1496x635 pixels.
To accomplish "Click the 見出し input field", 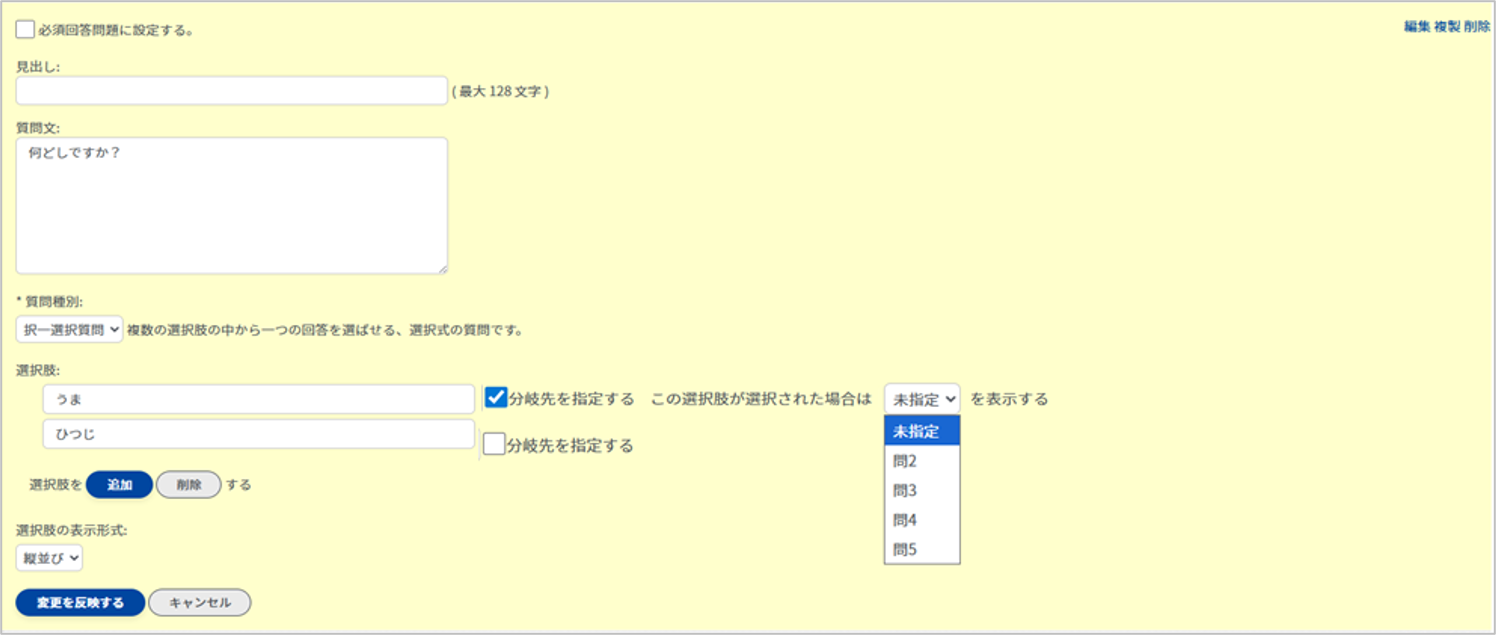I will coord(230,90).
